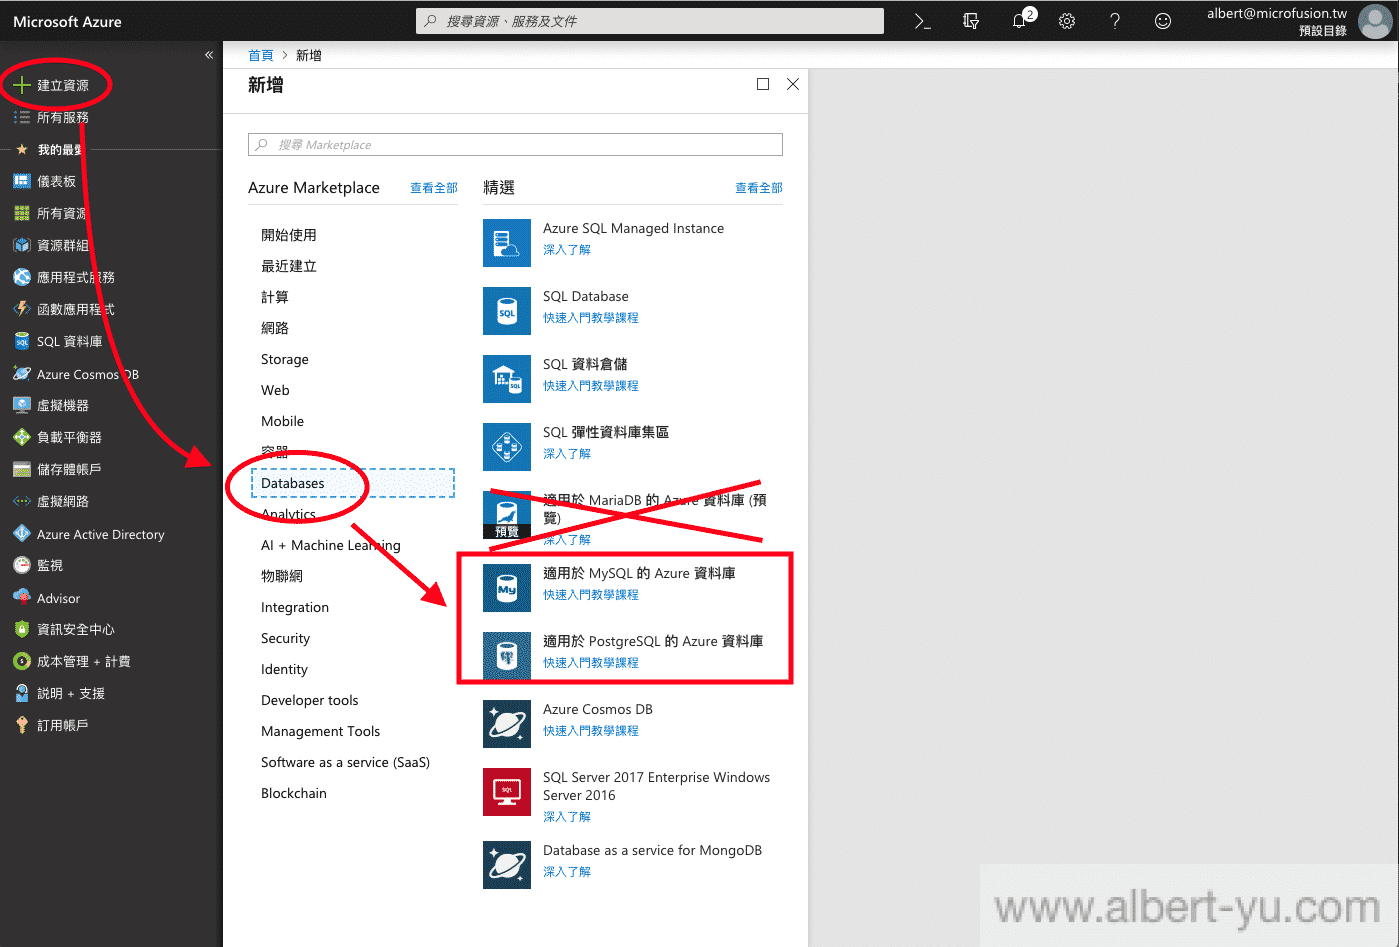This screenshot has width=1399, height=947.
Task: Open 負載平衡器 in the sidebar
Action: pyautogui.click(x=57, y=437)
